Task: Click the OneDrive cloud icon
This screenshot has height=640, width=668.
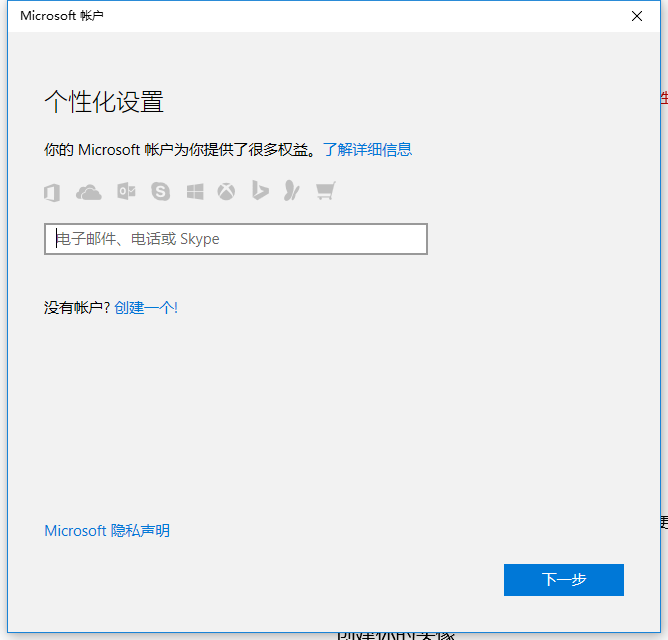Action: coord(89,191)
